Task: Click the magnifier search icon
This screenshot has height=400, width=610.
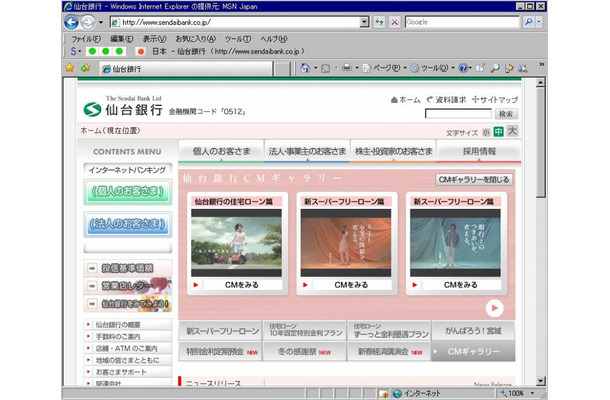Action: pyautogui.click(x=528, y=22)
